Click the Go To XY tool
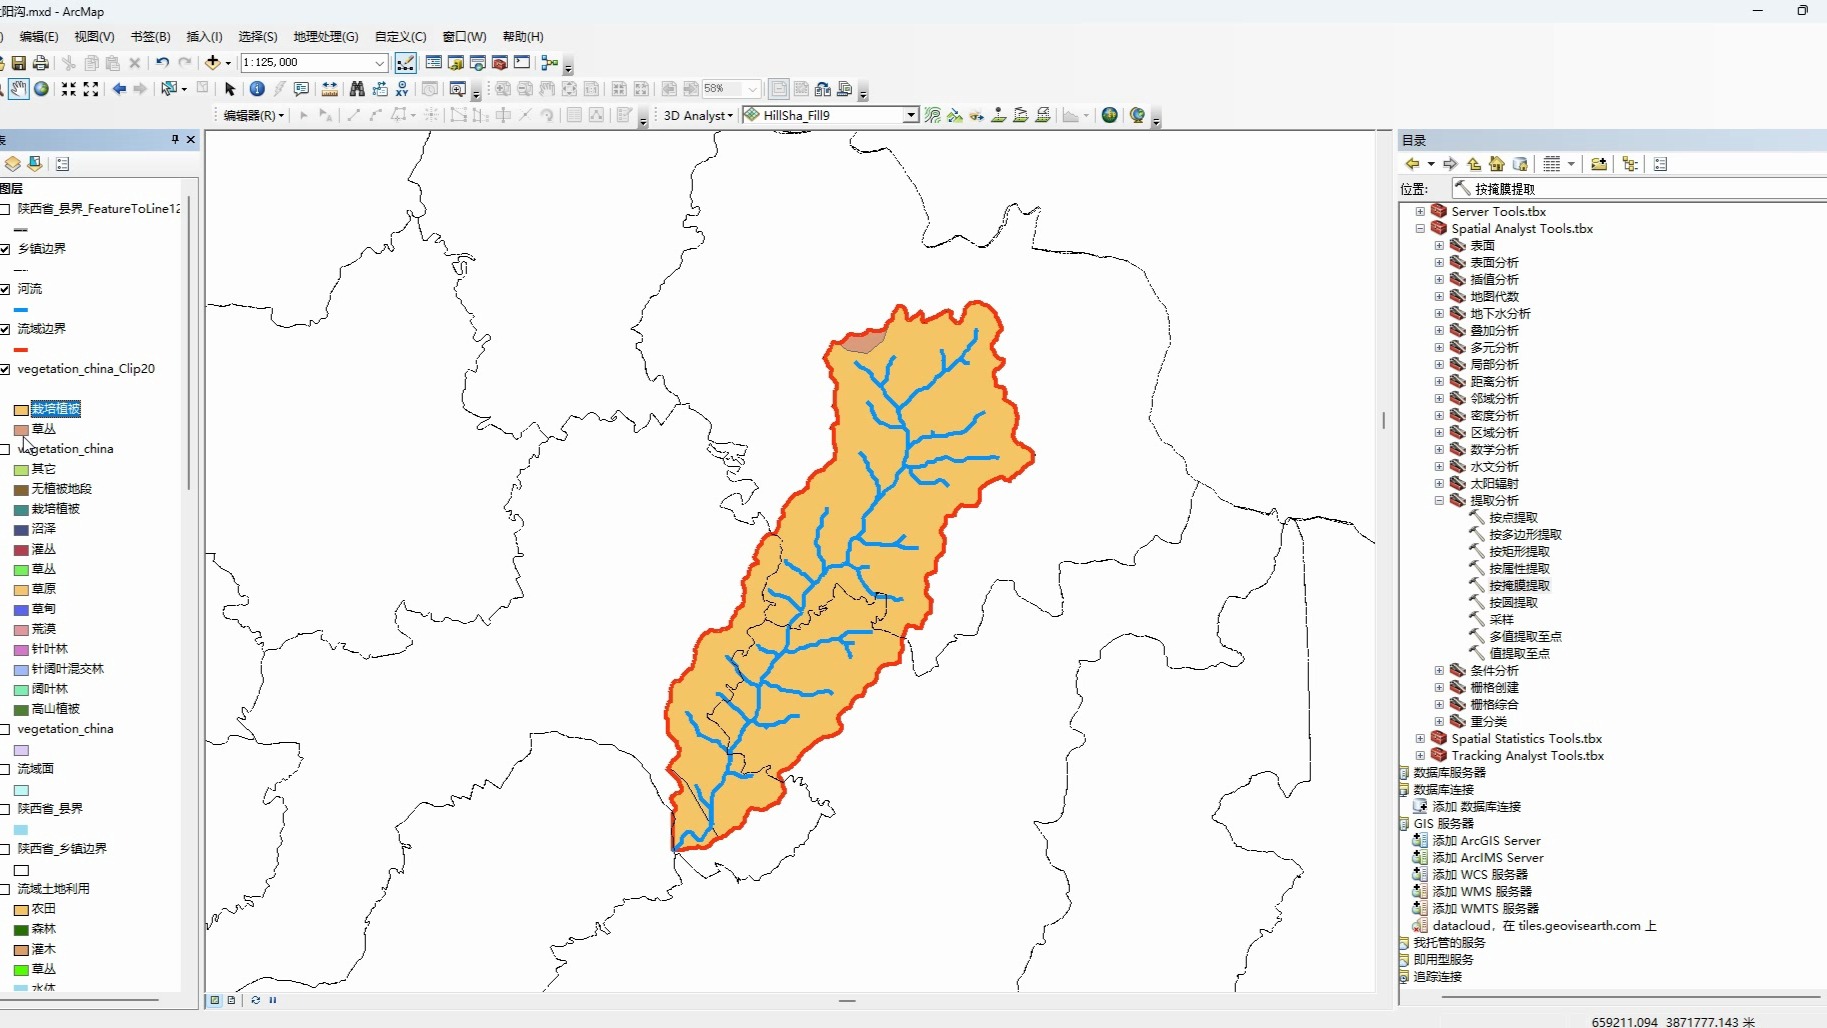Image resolution: width=1827 pixels, height=1028 pixels. pyautogui.click(x=401, y=89)
